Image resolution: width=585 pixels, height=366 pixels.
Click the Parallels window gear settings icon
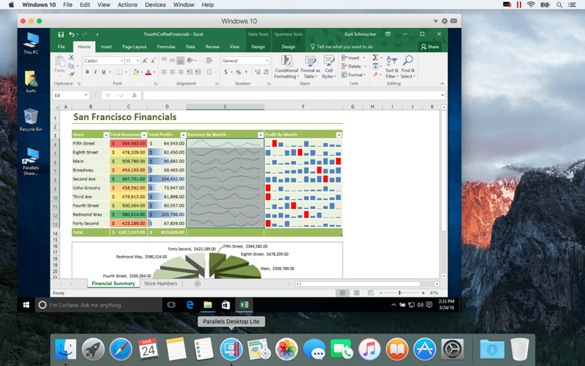point(444,21)
